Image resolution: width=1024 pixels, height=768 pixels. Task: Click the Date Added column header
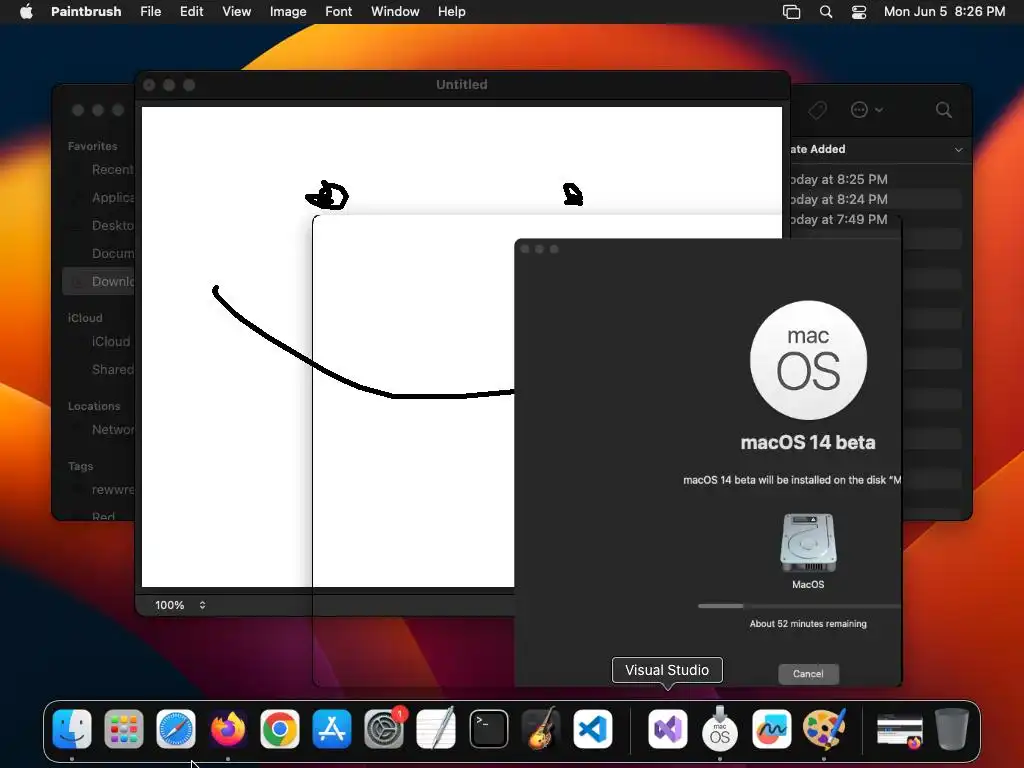point(875,150)
